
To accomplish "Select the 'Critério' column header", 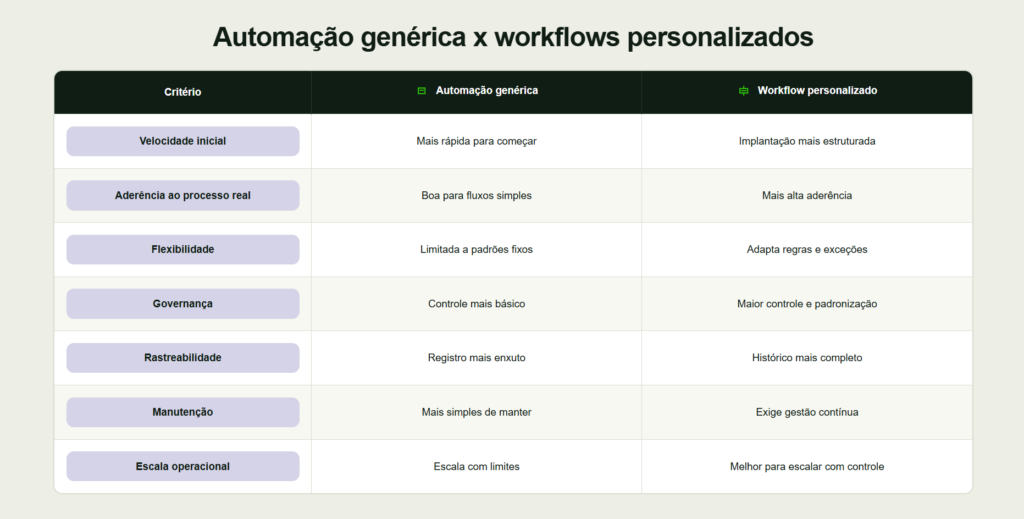I will click(183, 92).
